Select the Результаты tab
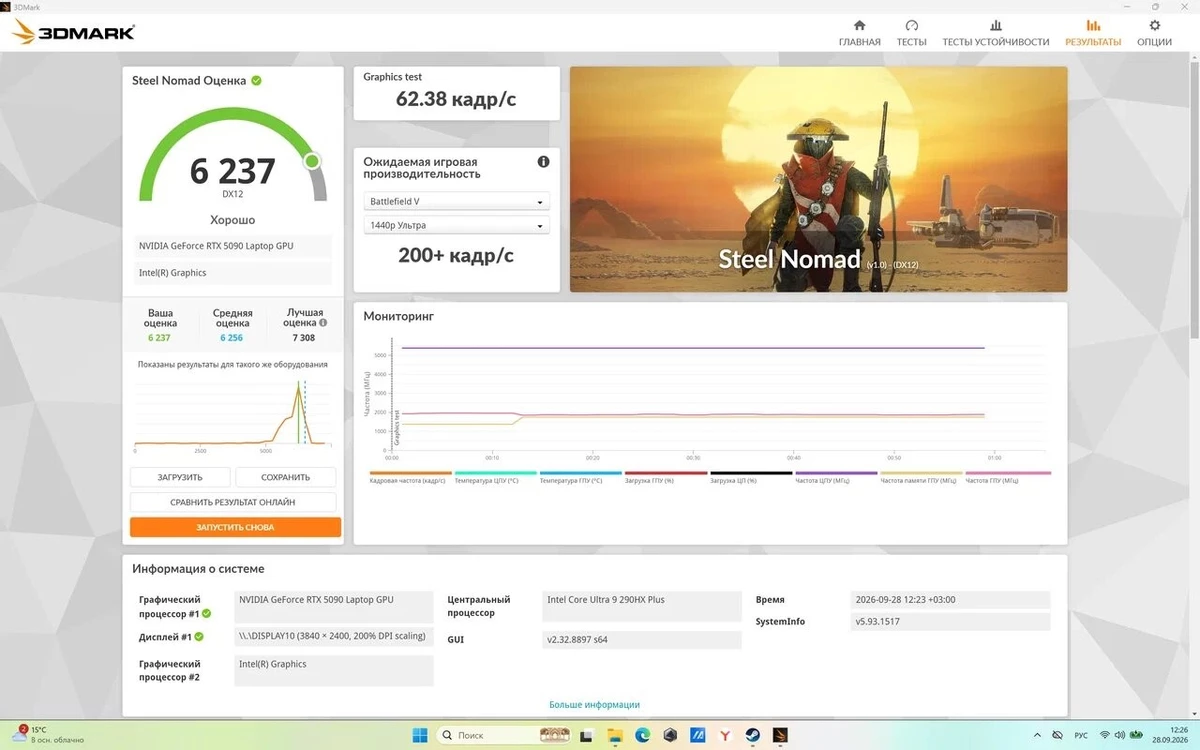Viewport: 1200px width, 750px height. pos(1093,33)
